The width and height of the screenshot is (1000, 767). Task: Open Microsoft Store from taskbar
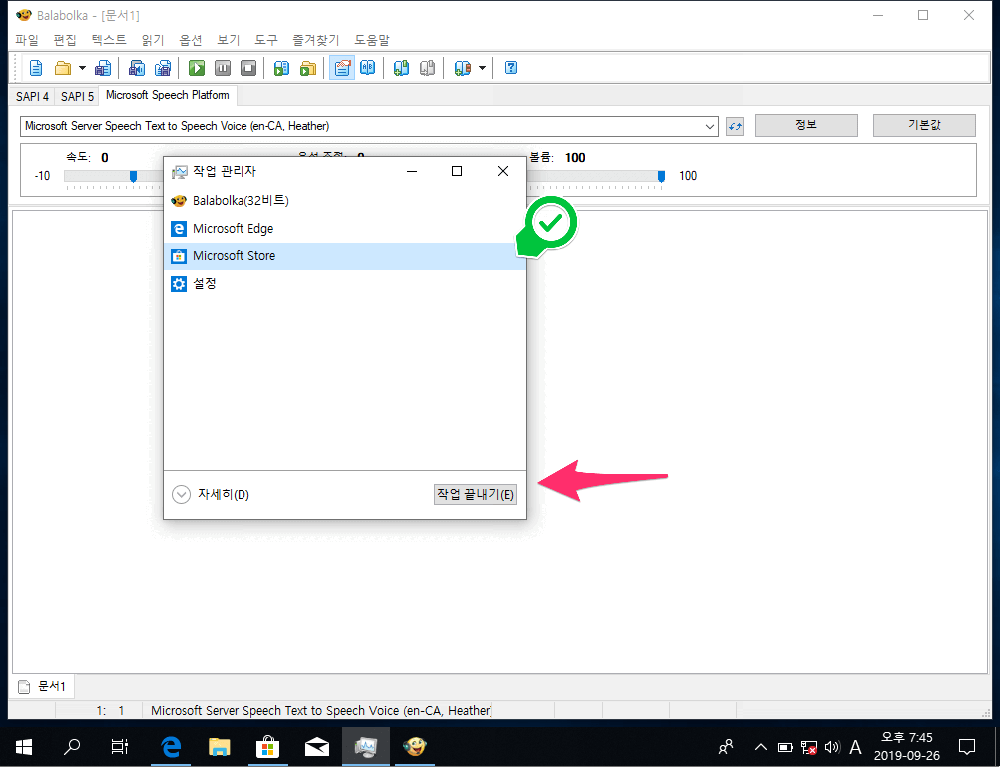[x=268, y=746]
